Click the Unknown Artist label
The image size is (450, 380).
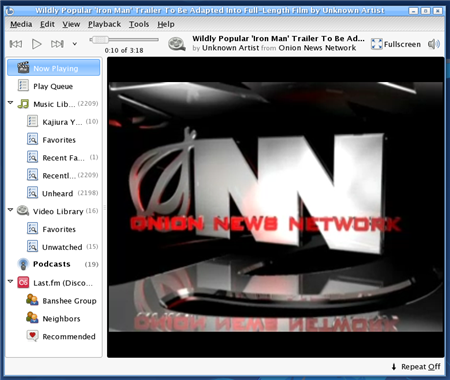[230, 48]
